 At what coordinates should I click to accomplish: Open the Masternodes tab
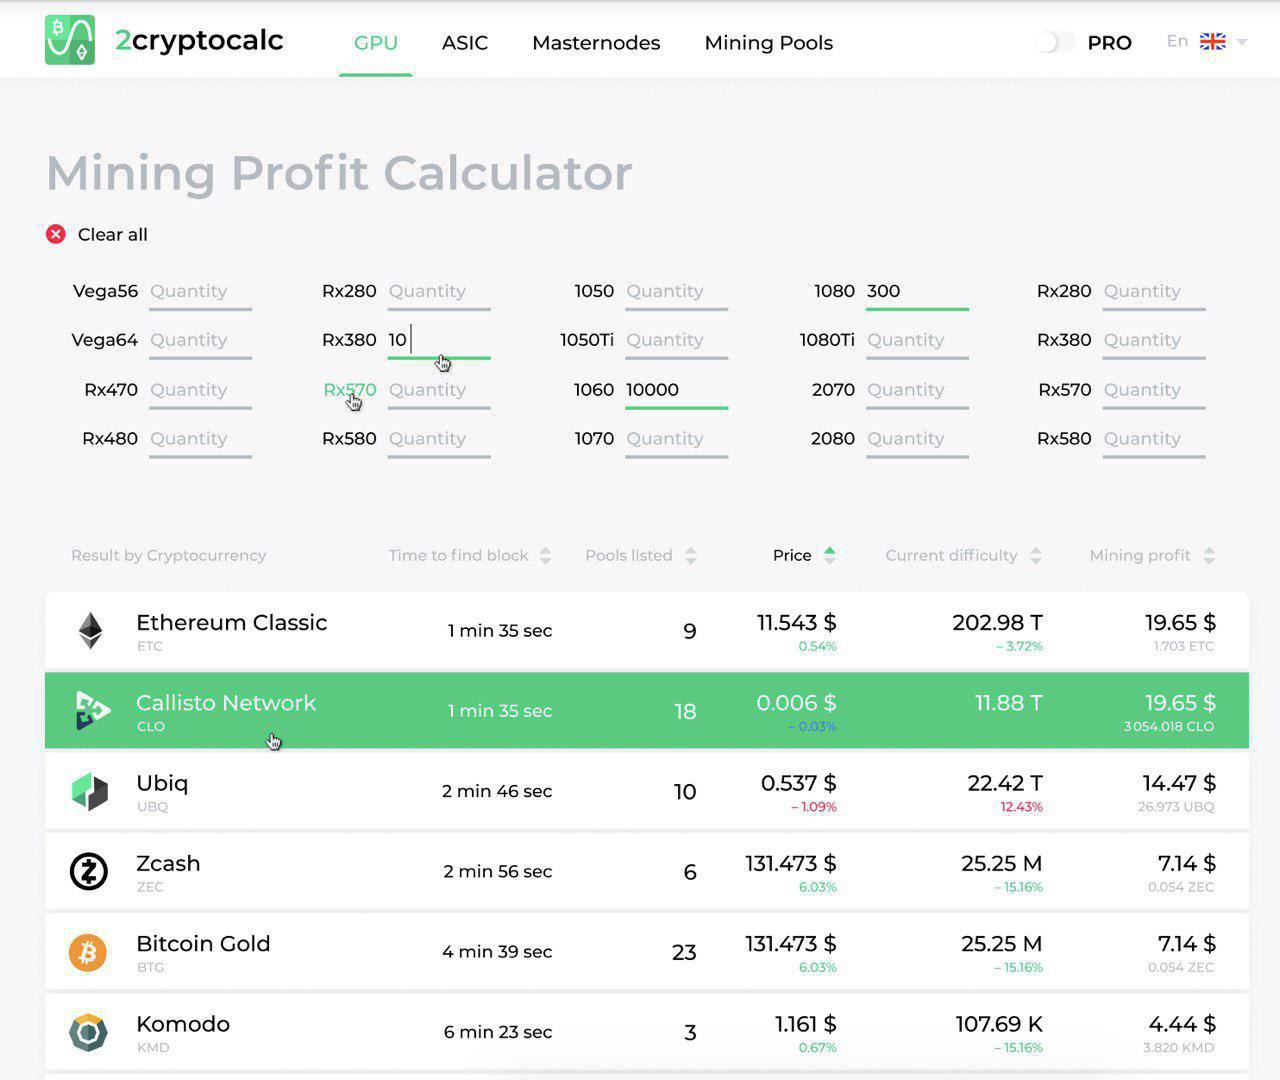(596, 42)
